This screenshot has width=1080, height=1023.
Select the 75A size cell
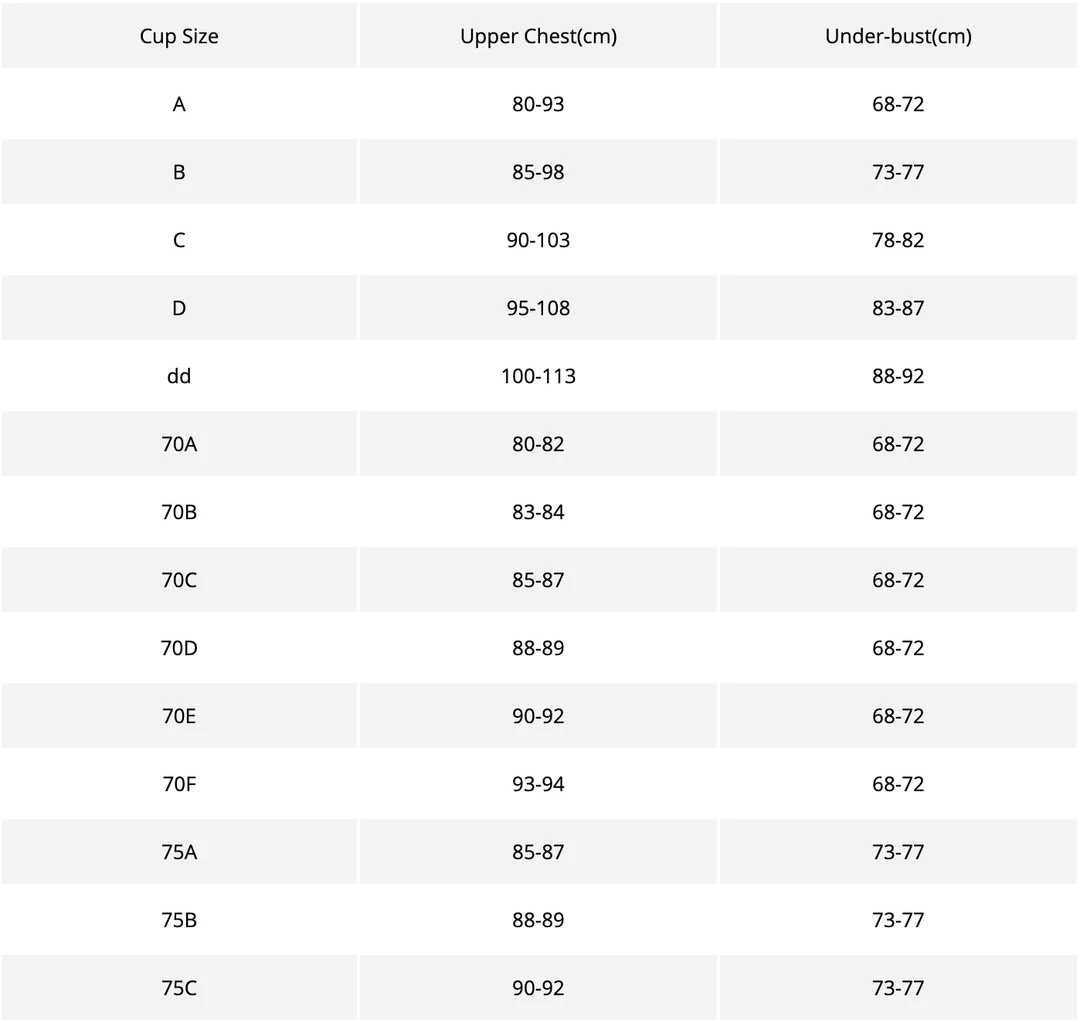pos(179,852)
